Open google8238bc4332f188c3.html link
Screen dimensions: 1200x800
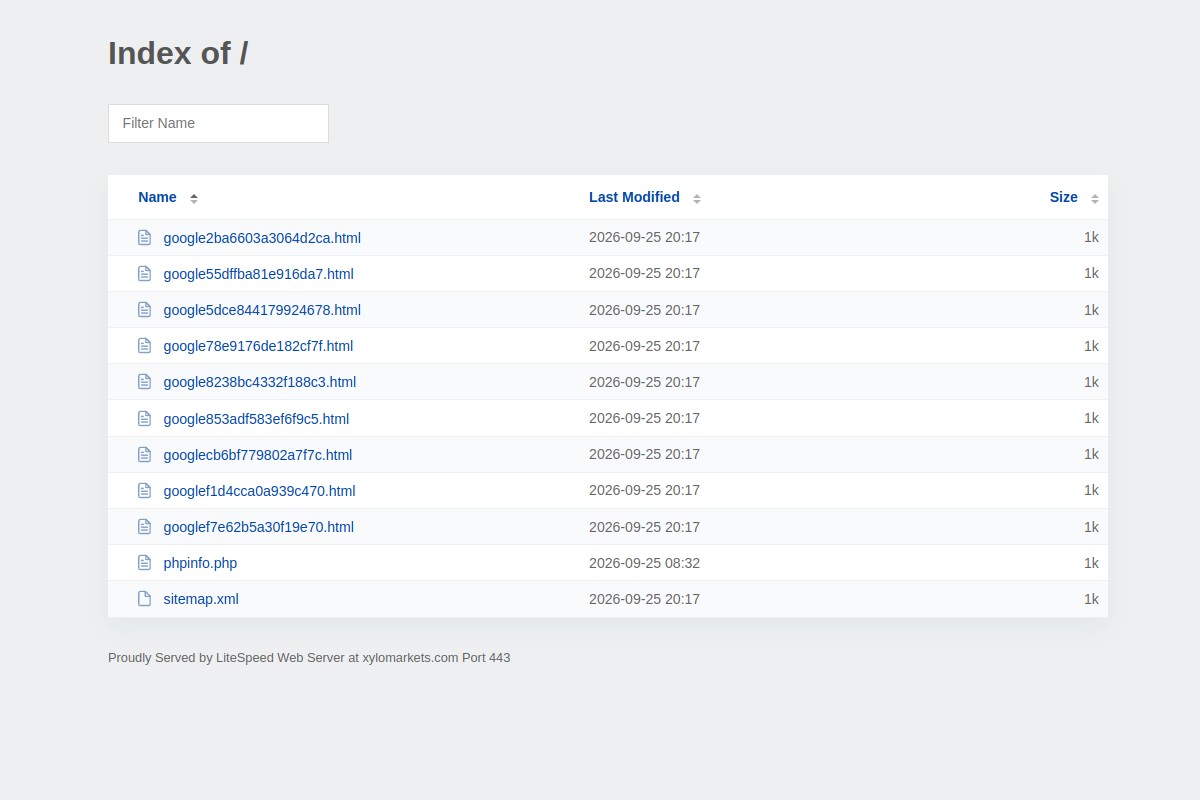point(260,382)
